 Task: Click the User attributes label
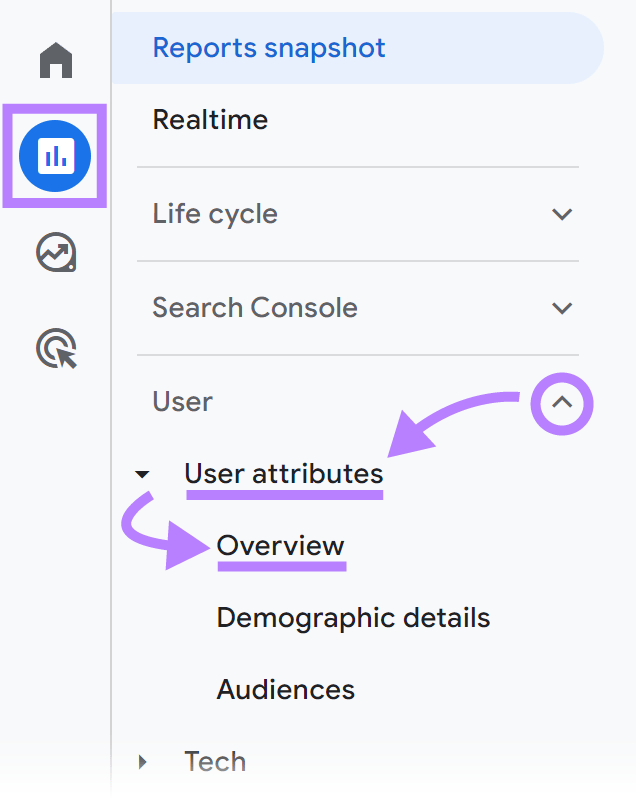[x=284, y=473]
